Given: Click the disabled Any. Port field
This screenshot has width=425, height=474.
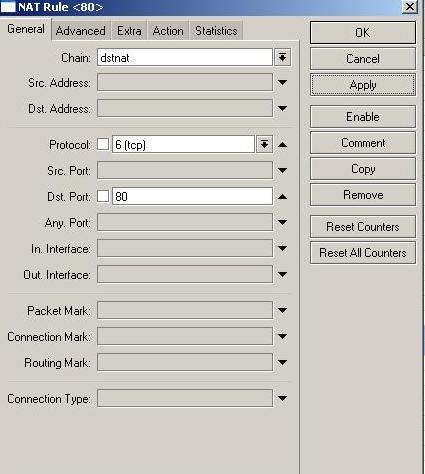Looking at the screenshot, I should tap(185, 222).
